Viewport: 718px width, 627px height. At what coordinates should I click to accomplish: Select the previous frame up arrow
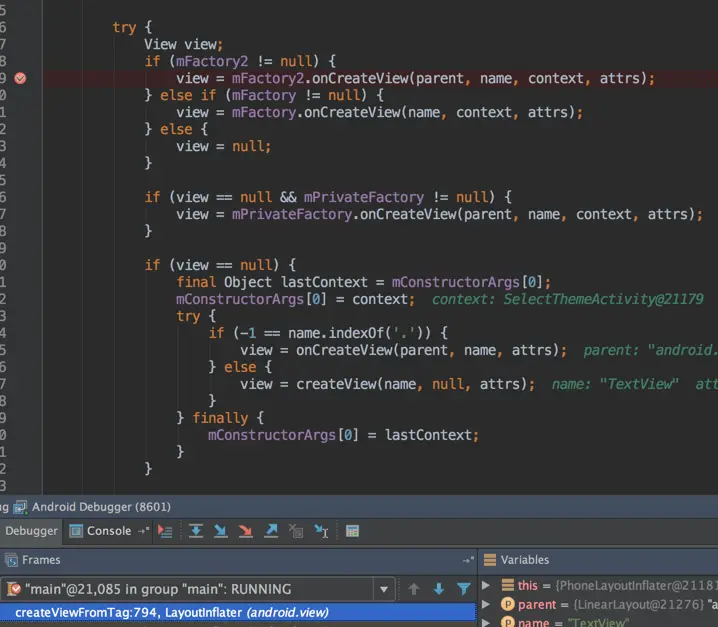click(414, 589)
